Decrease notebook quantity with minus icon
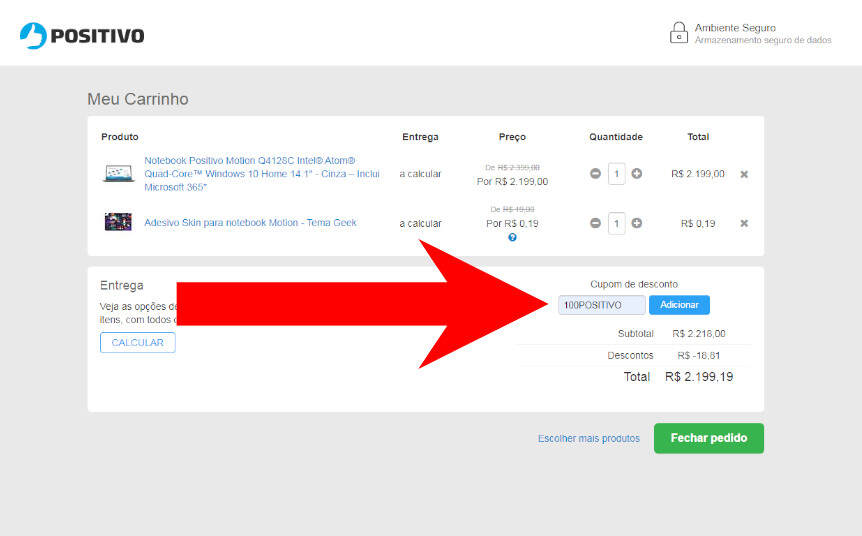The image size is (862, 536). click(x=596, y=174)
